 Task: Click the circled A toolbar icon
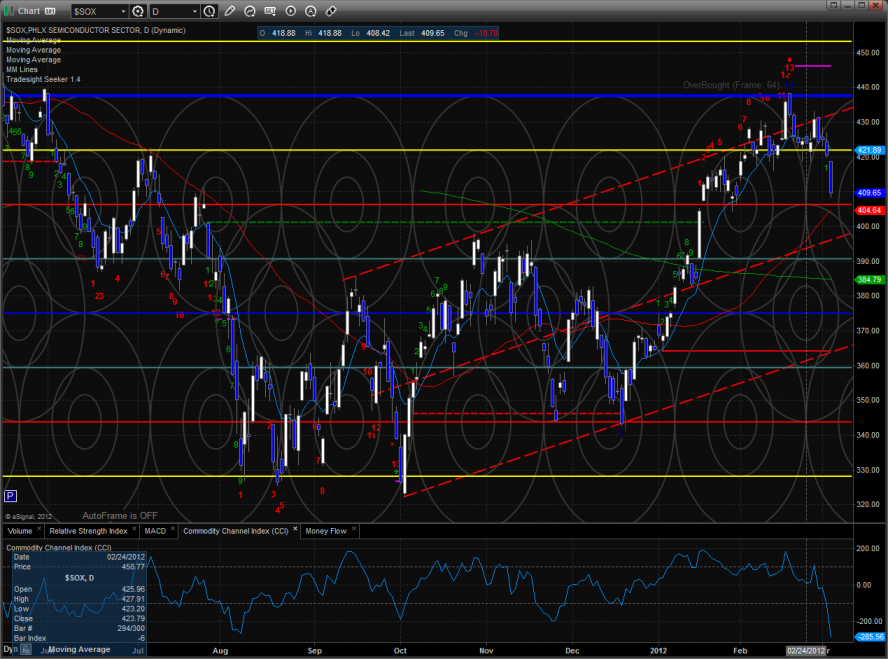coord(311,12)
